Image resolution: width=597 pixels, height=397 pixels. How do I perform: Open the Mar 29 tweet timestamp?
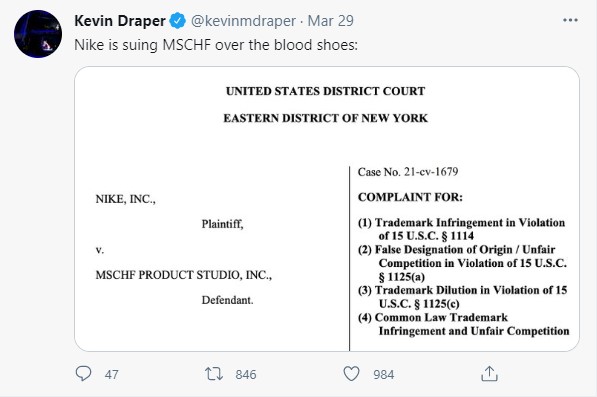[x=330, y=21]
